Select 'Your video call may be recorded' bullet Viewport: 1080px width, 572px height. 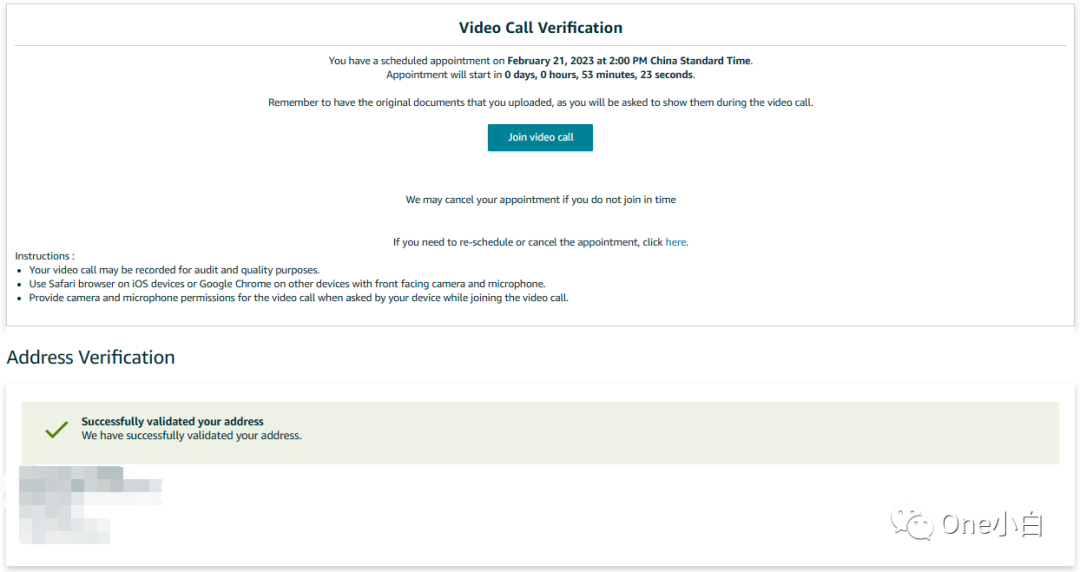click(x=174, y=269)
